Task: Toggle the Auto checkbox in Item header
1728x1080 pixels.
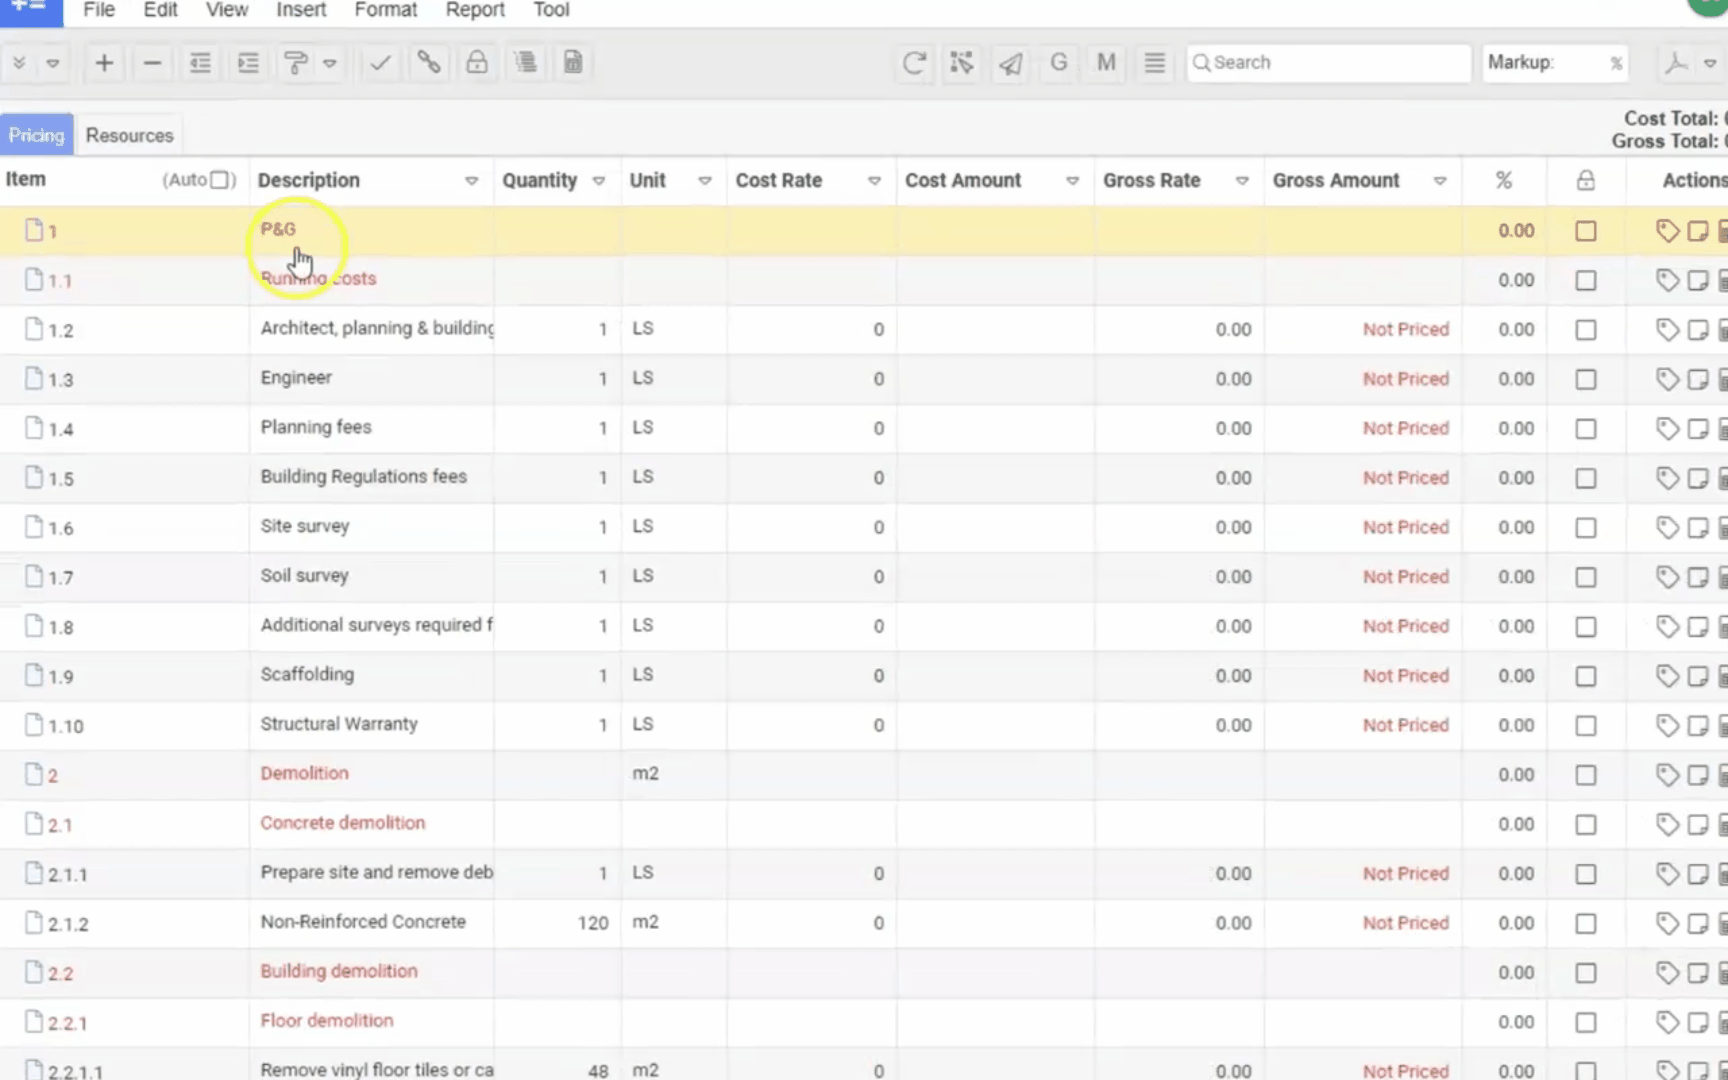Action: 220,180
